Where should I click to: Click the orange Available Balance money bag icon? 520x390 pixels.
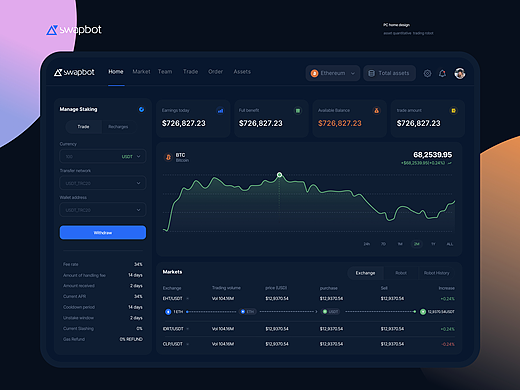click(376, 111)
